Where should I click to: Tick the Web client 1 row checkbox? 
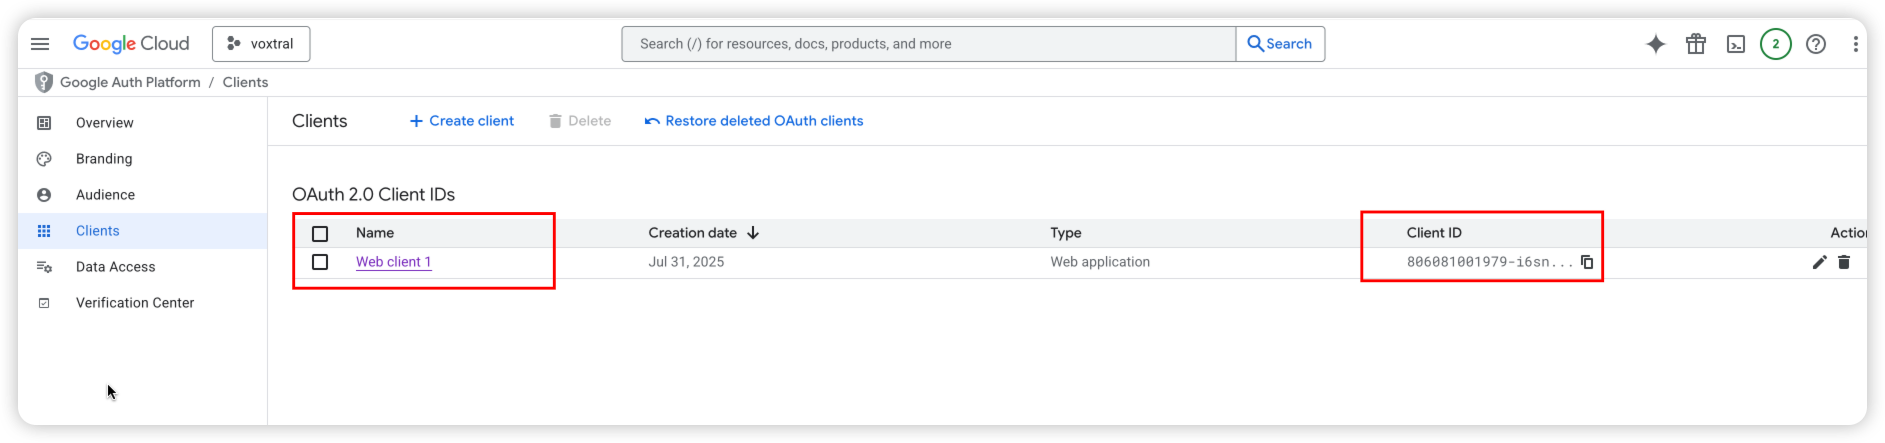[320, 262]
